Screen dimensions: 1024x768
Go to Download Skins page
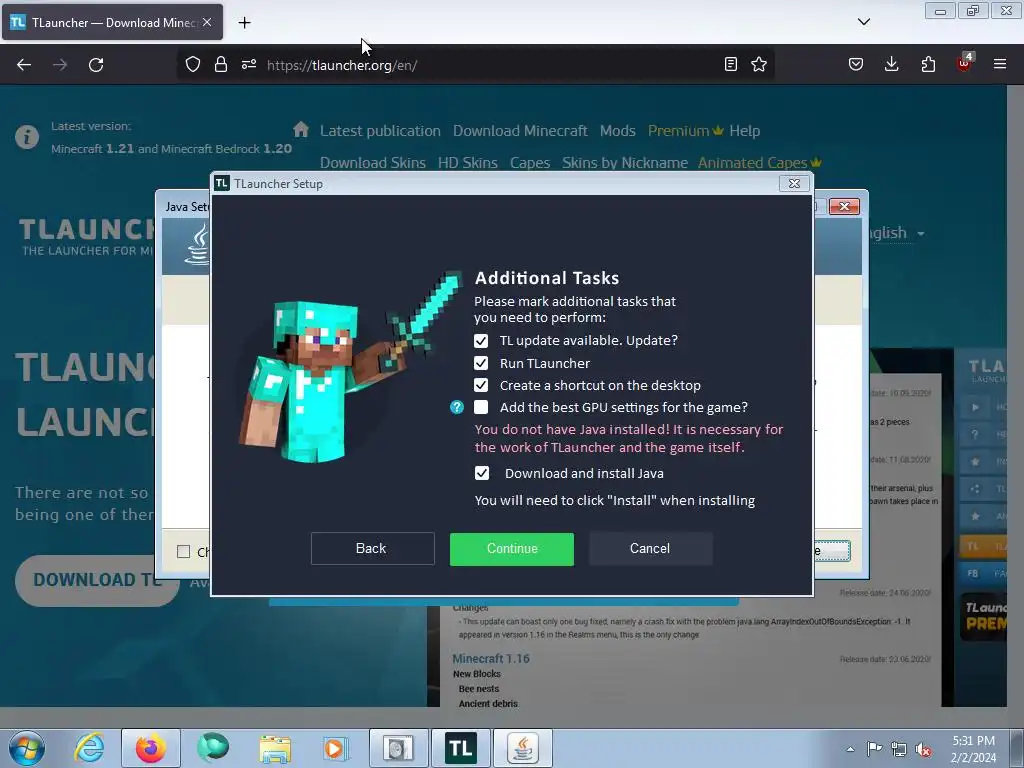(373, 163)
